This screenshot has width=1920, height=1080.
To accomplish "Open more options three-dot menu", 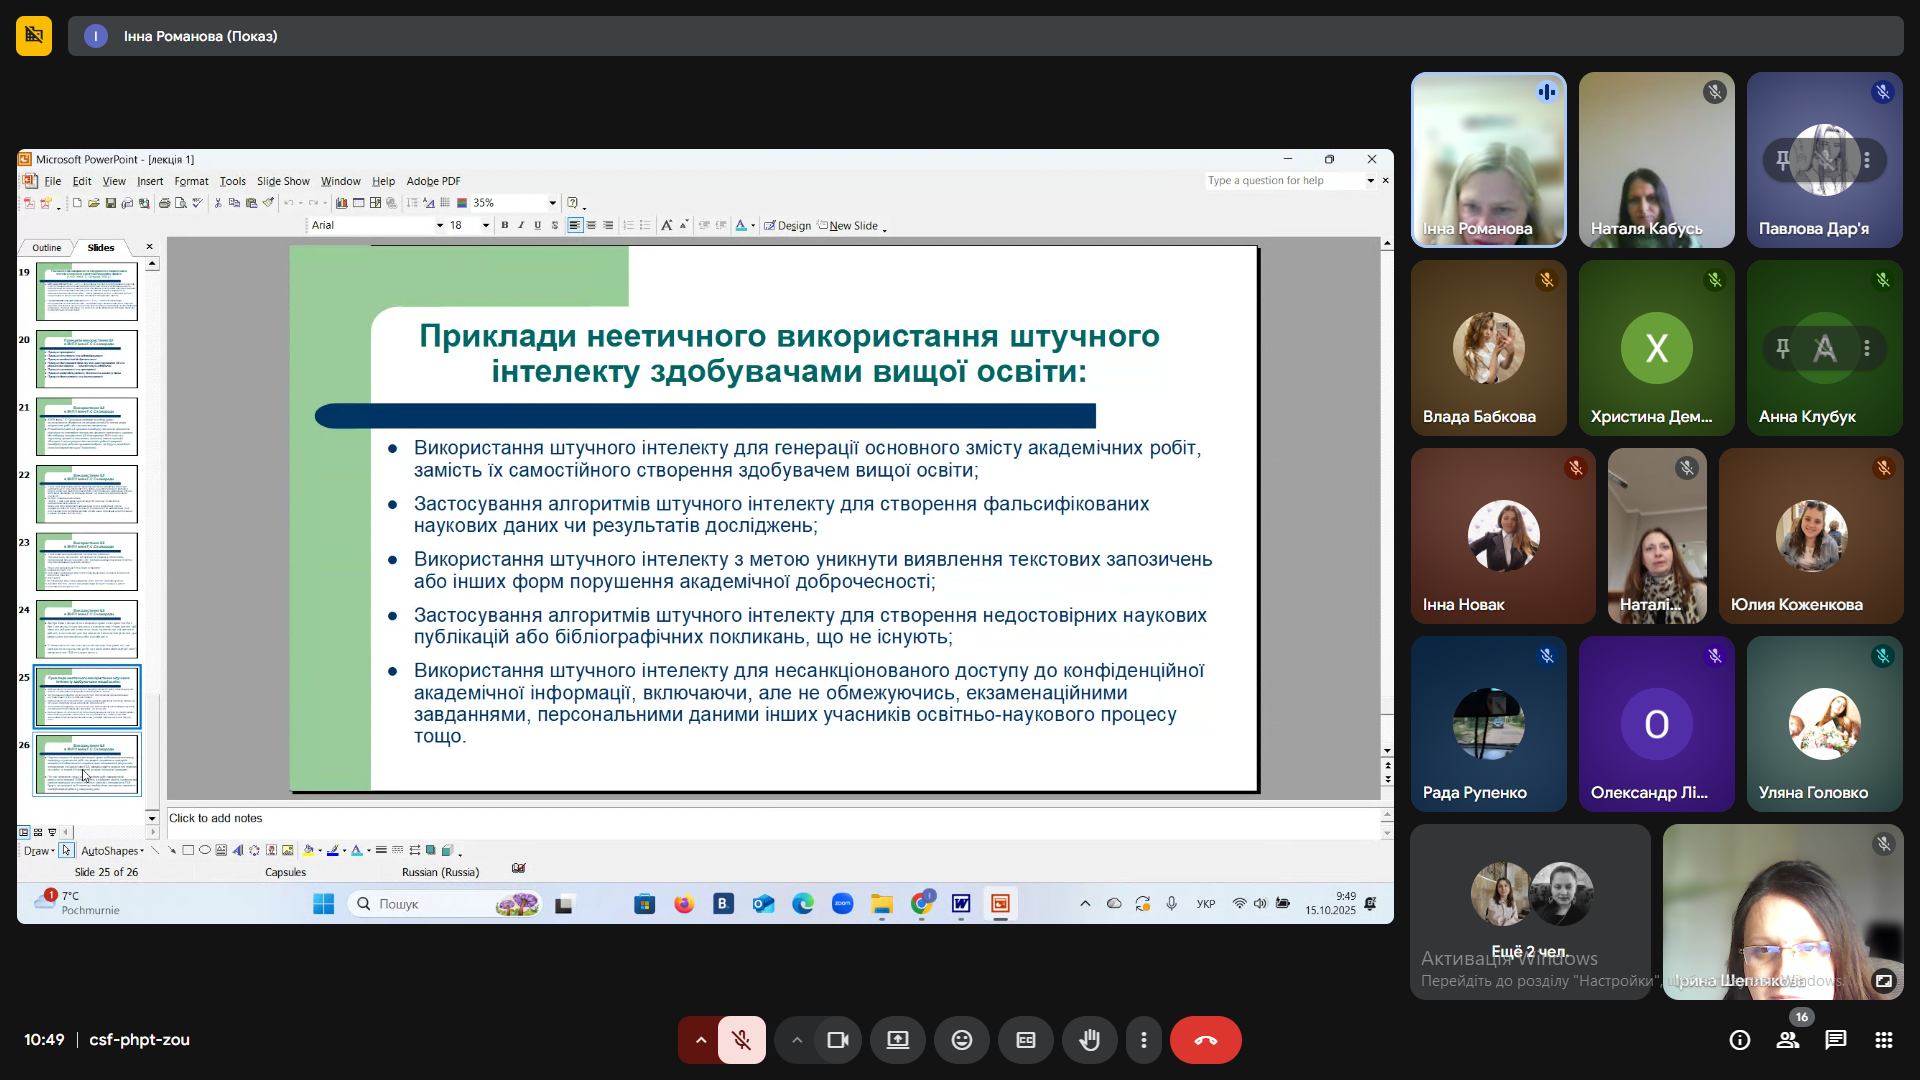I will click(1143, 1040).
